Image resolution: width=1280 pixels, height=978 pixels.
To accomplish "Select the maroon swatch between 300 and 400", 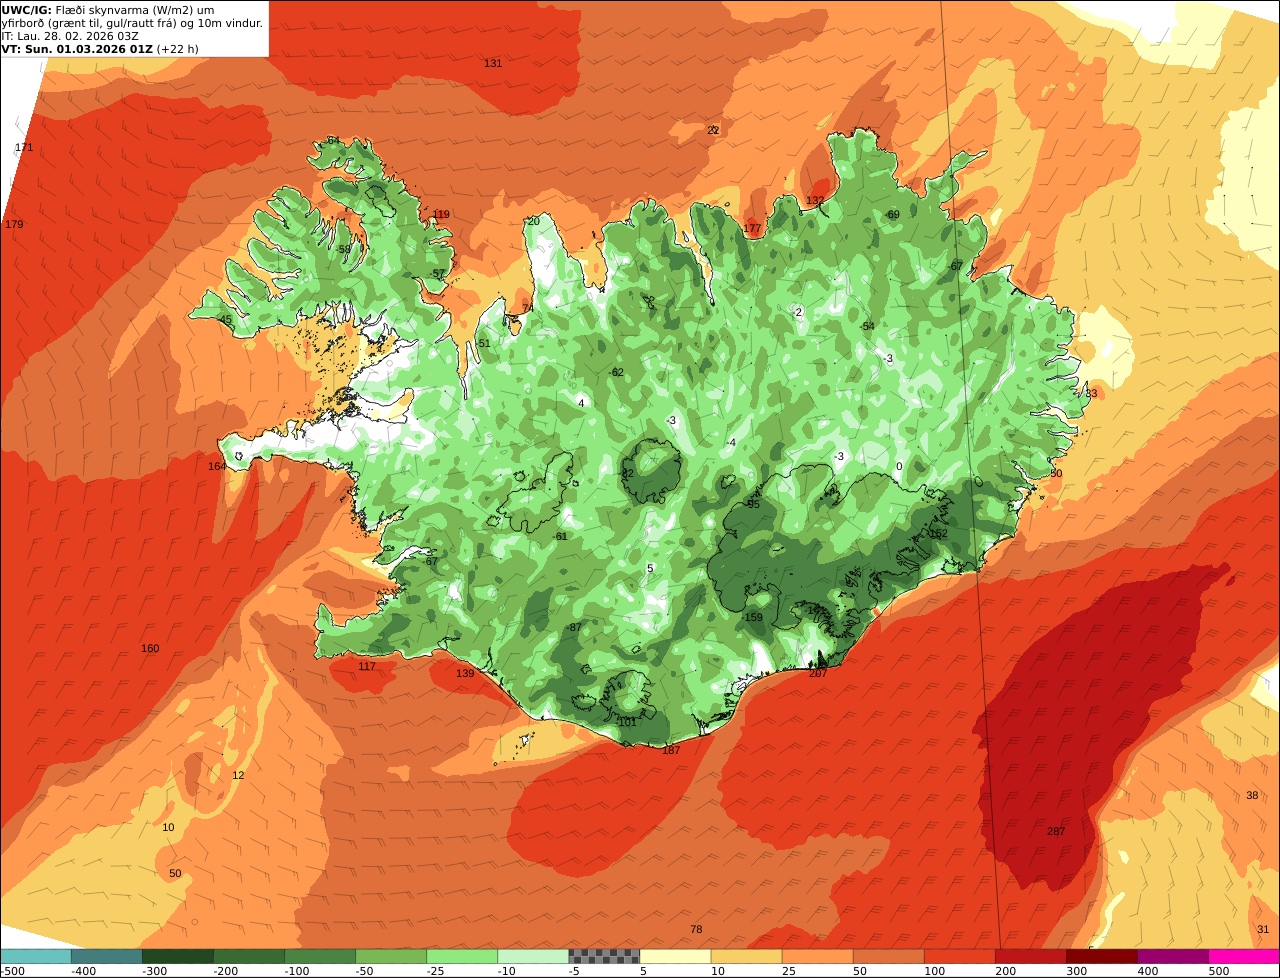I will [1101, 957].
